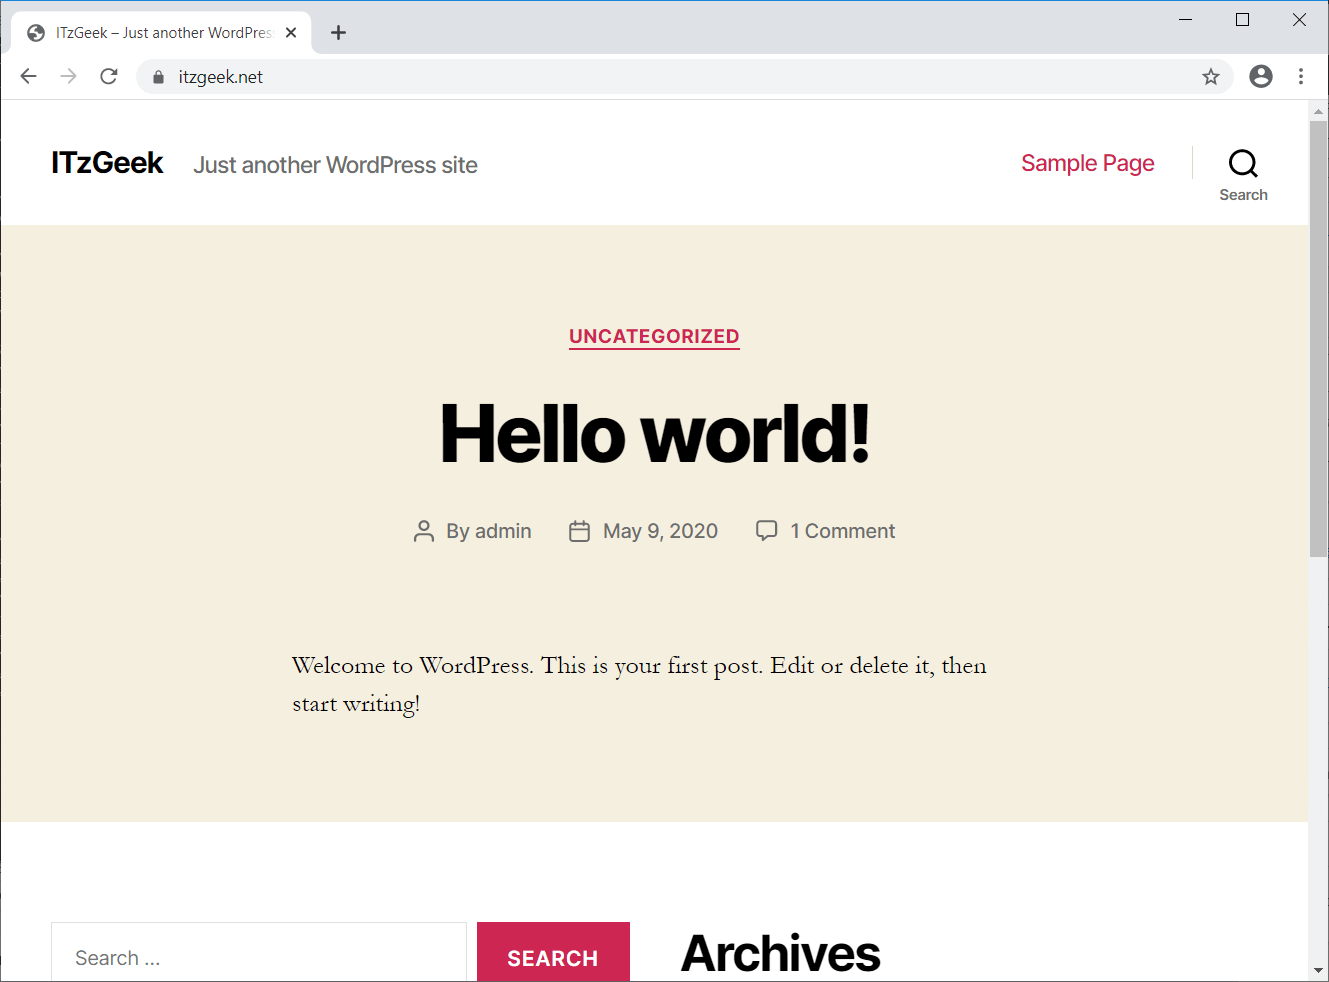The image size is (1329, 982).
Task: Select the ITzGeek – Just another WordPress tab
Action: tap(163, 33)
